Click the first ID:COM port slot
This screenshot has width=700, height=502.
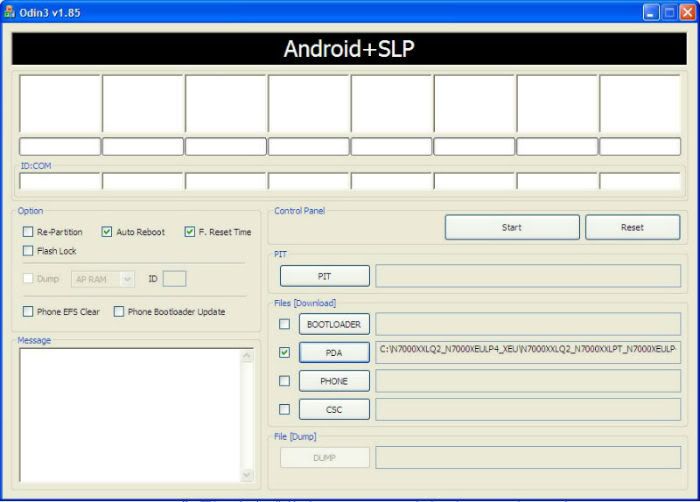click(60, 181)
